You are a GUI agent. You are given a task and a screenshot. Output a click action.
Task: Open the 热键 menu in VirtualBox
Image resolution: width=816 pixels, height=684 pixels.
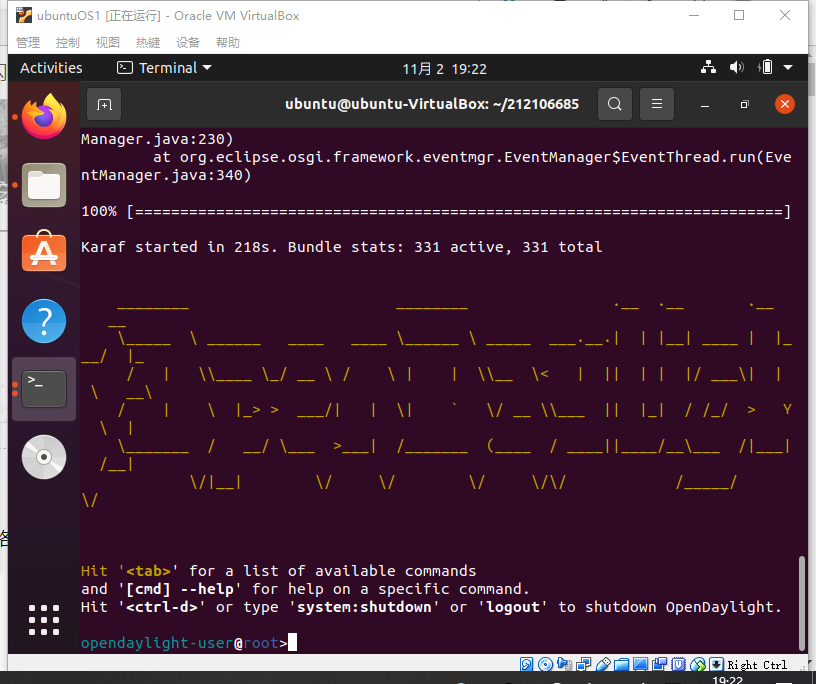[x=148, y=42]
